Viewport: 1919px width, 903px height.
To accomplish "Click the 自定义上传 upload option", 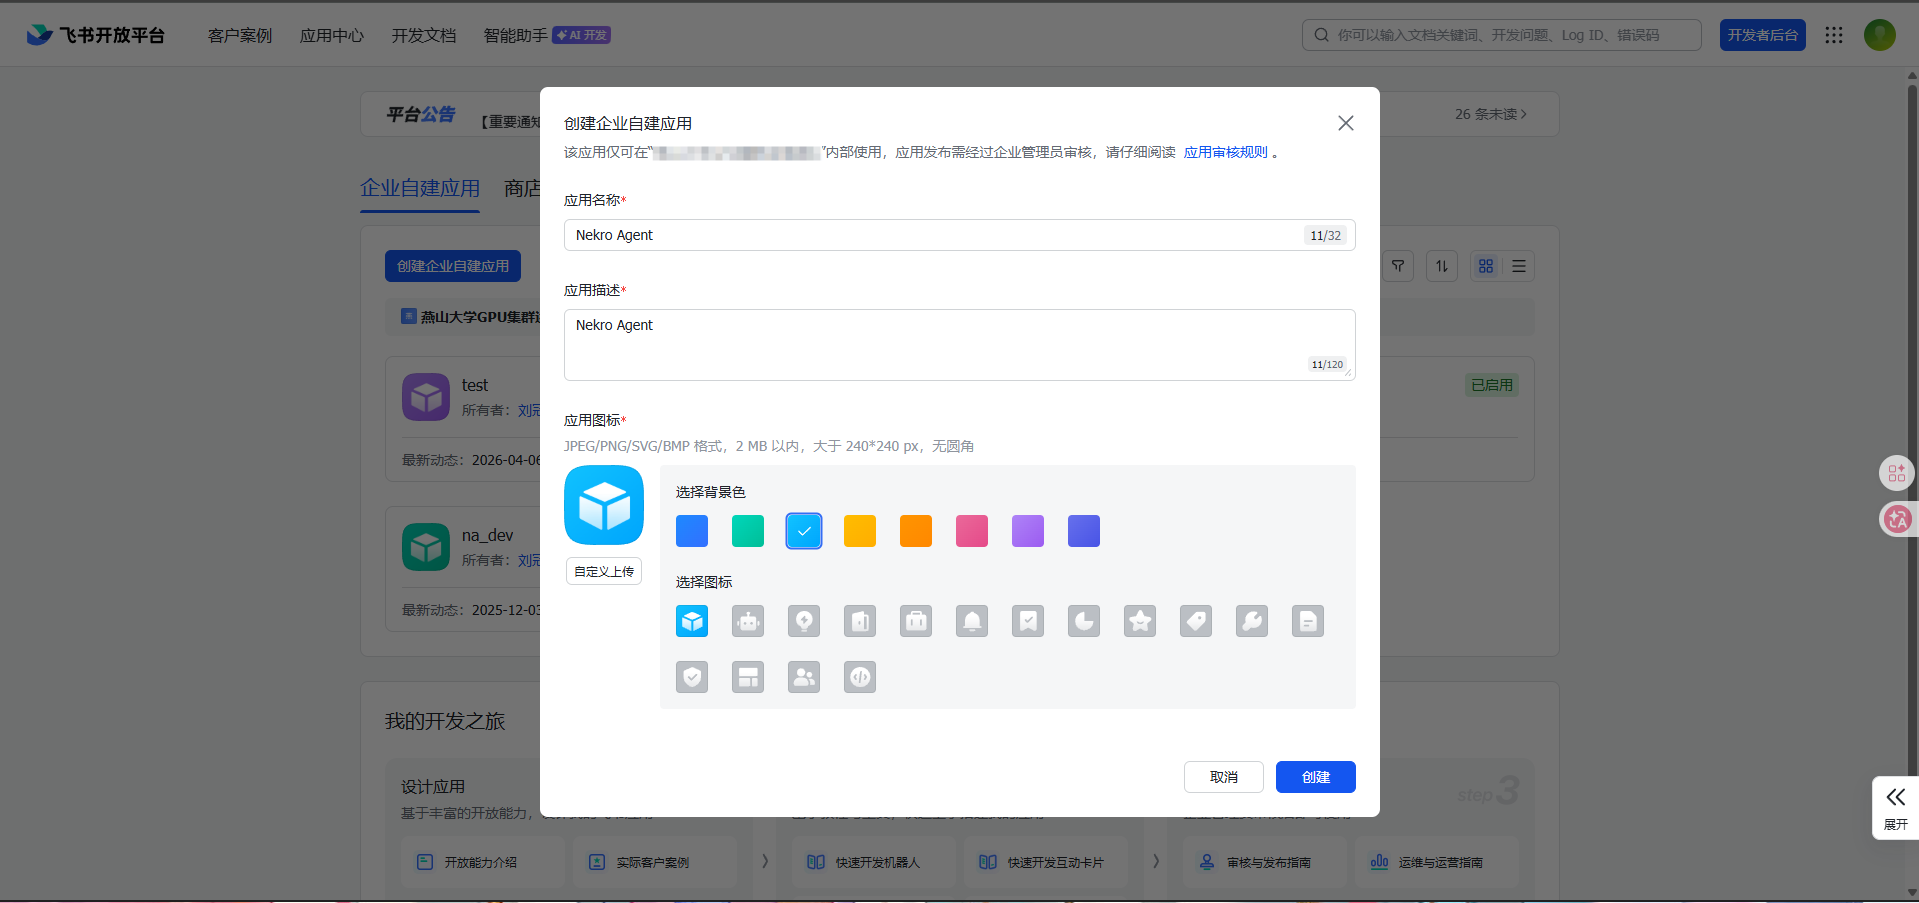I will pyautogui.click(x=603, y=571).
